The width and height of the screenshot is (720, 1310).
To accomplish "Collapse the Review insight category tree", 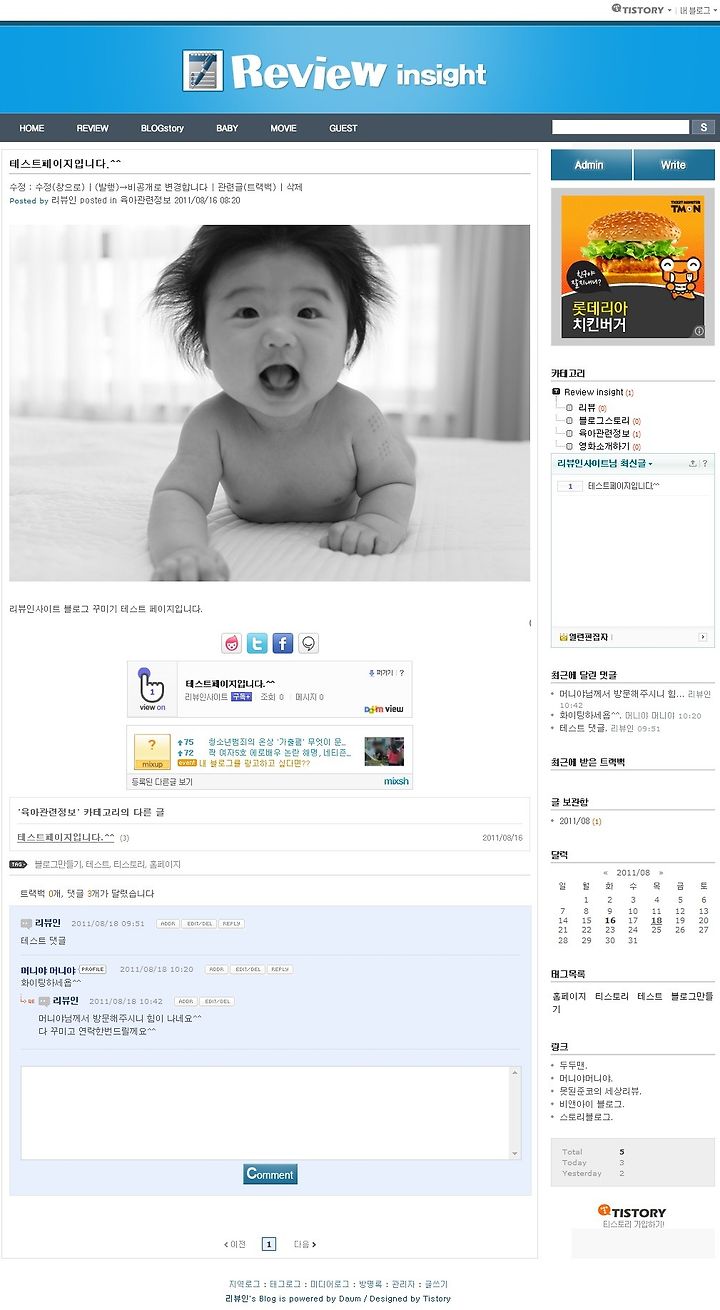I will [556, 392].
